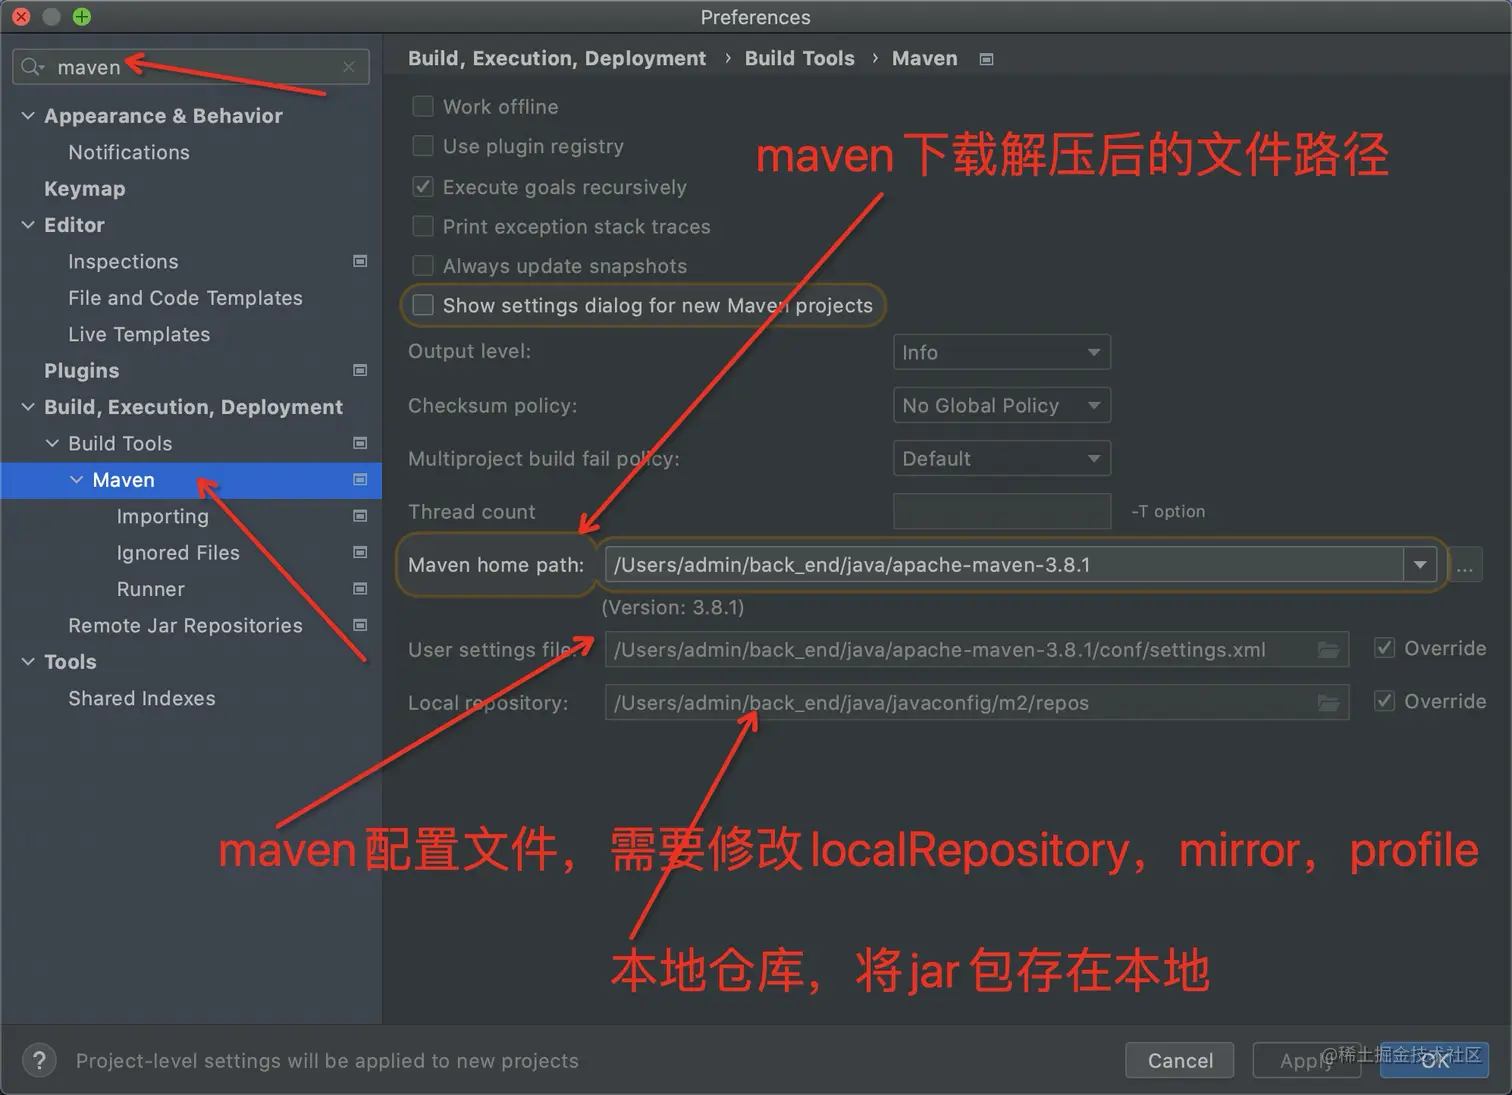Toggle Override for Local repository
This screenshot has height=1095, width=1512.
click(x=1385, y=701)
